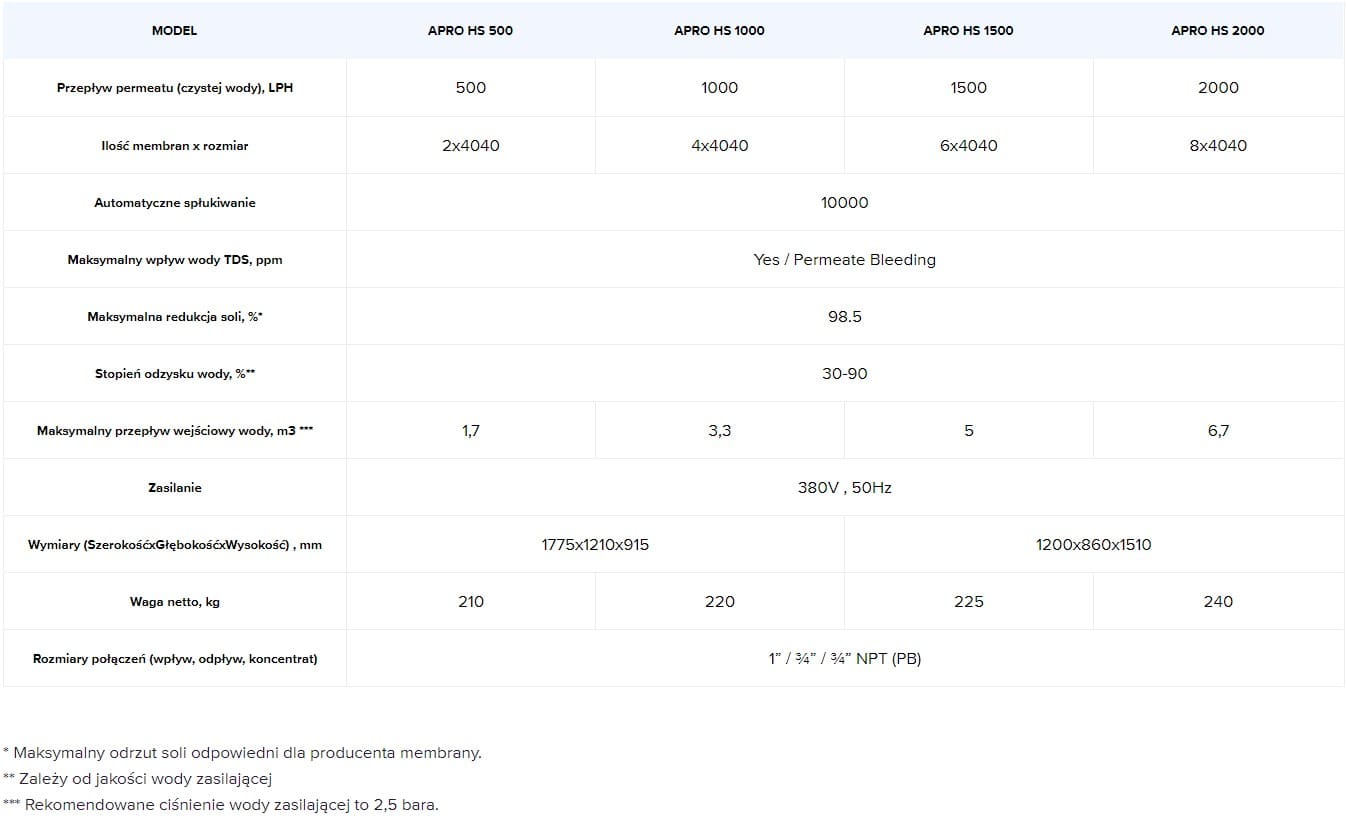
Task: Click the 1775x1210x915 dimensions cell
Action: [x=595, y=545]
